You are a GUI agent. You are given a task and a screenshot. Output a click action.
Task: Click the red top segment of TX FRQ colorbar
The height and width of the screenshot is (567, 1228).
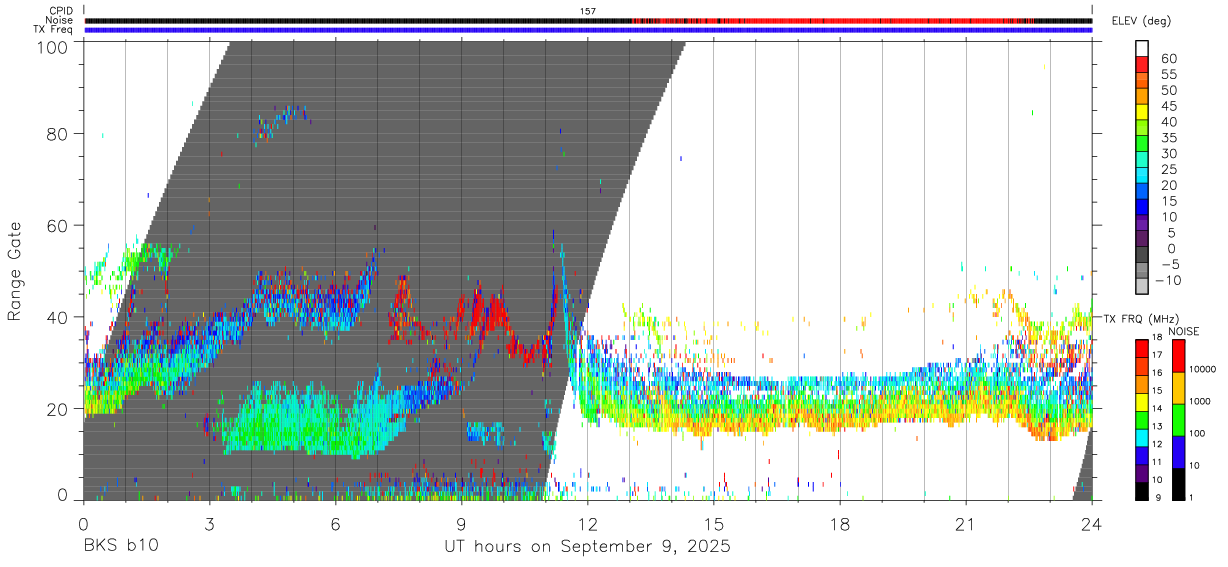(x=1142, y=348)
